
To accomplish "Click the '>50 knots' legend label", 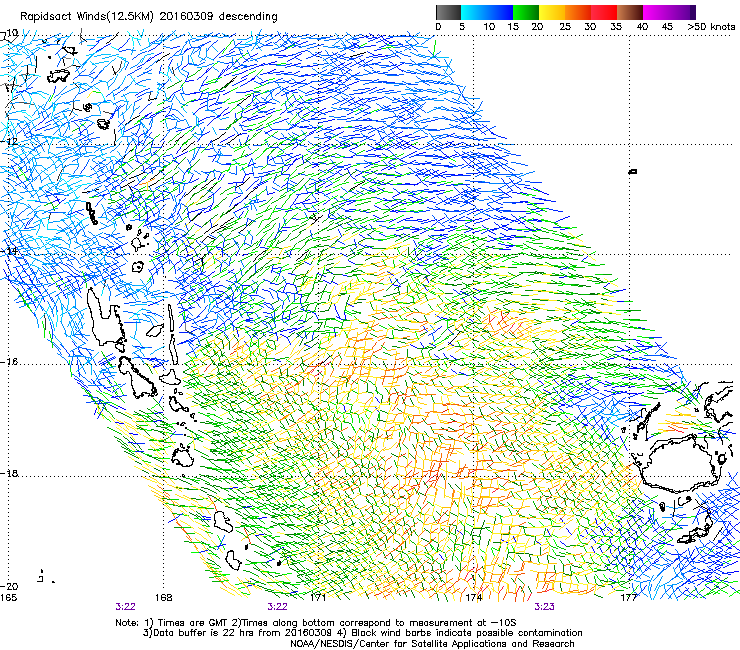I will click(x=711, y=27).
